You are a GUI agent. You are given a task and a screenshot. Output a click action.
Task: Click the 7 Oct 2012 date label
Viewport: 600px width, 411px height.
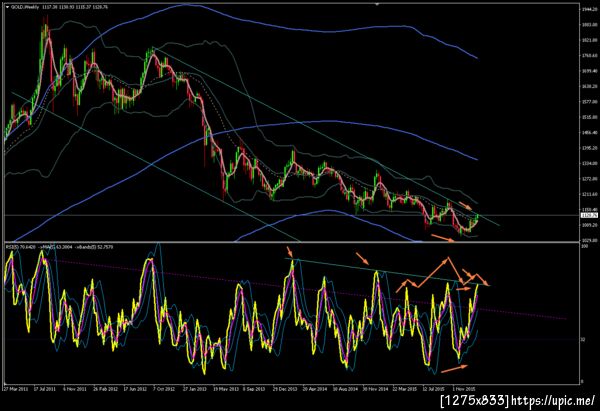click(165, 389)
